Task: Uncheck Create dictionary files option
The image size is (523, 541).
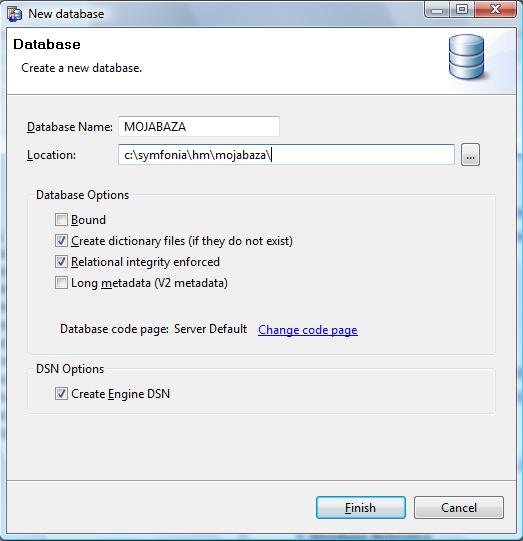Action: click(61, 240)
